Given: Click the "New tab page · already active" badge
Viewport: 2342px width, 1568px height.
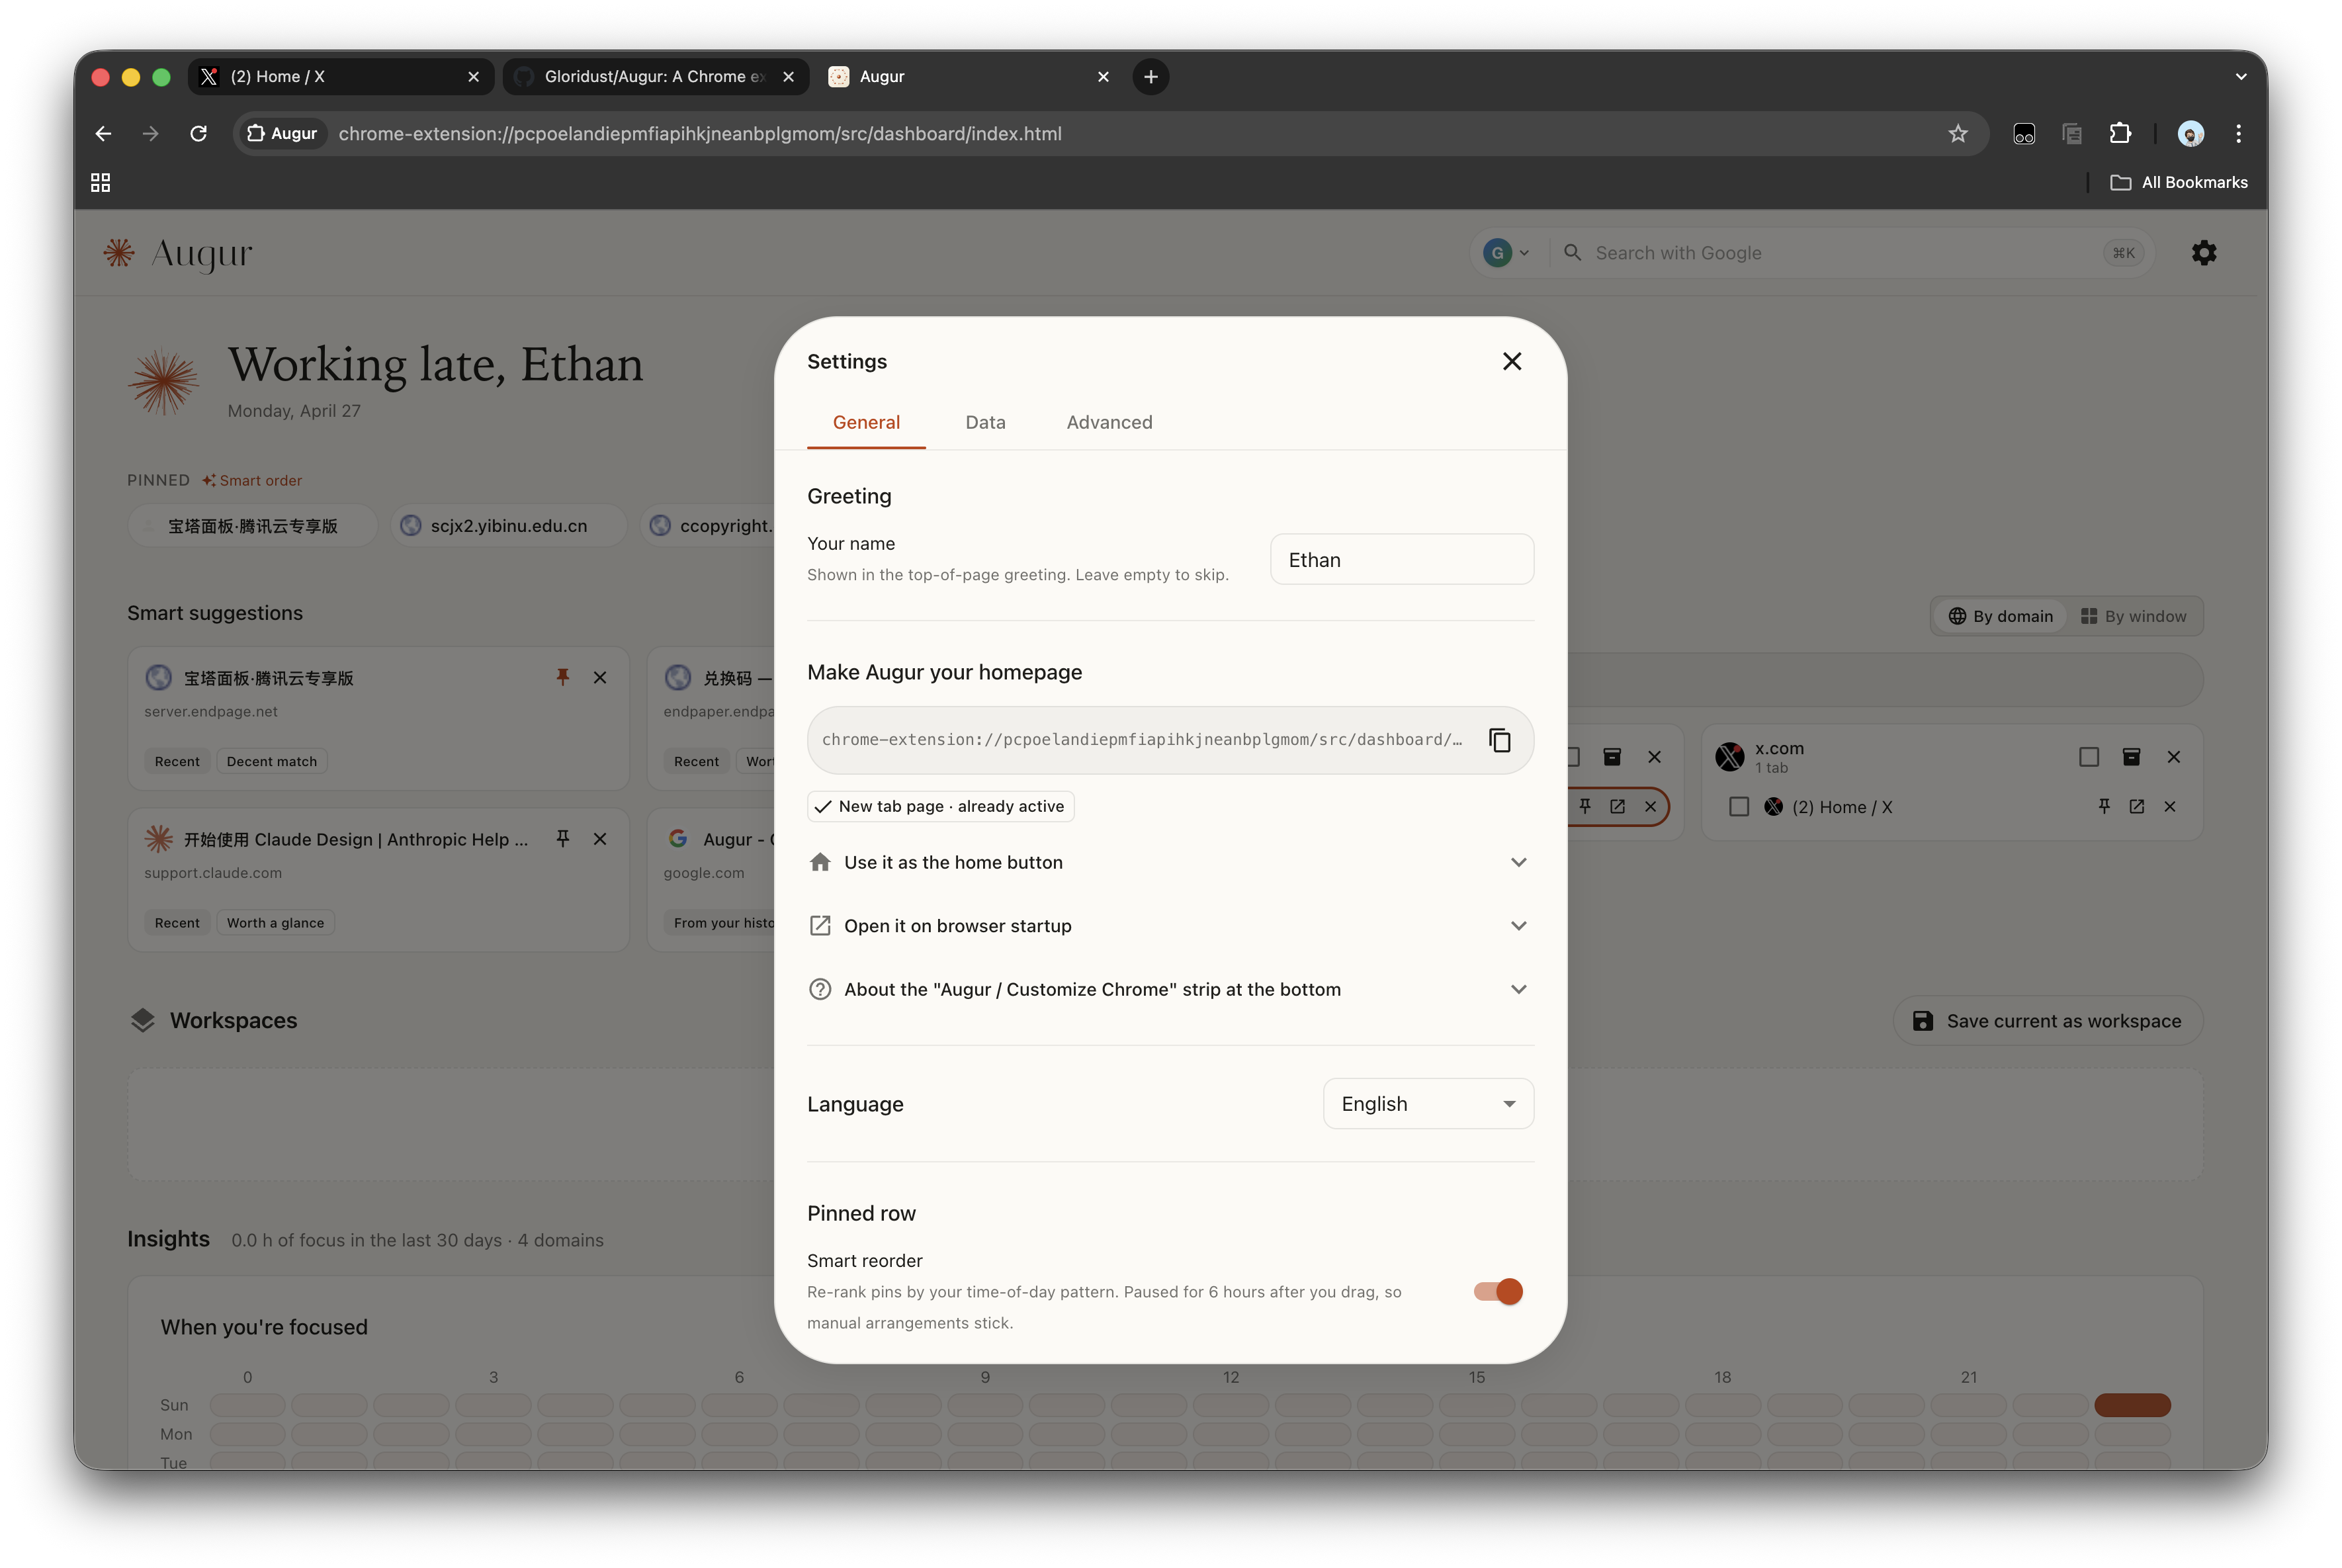Looking at the screenshot, I should click(x=940, y=806).
